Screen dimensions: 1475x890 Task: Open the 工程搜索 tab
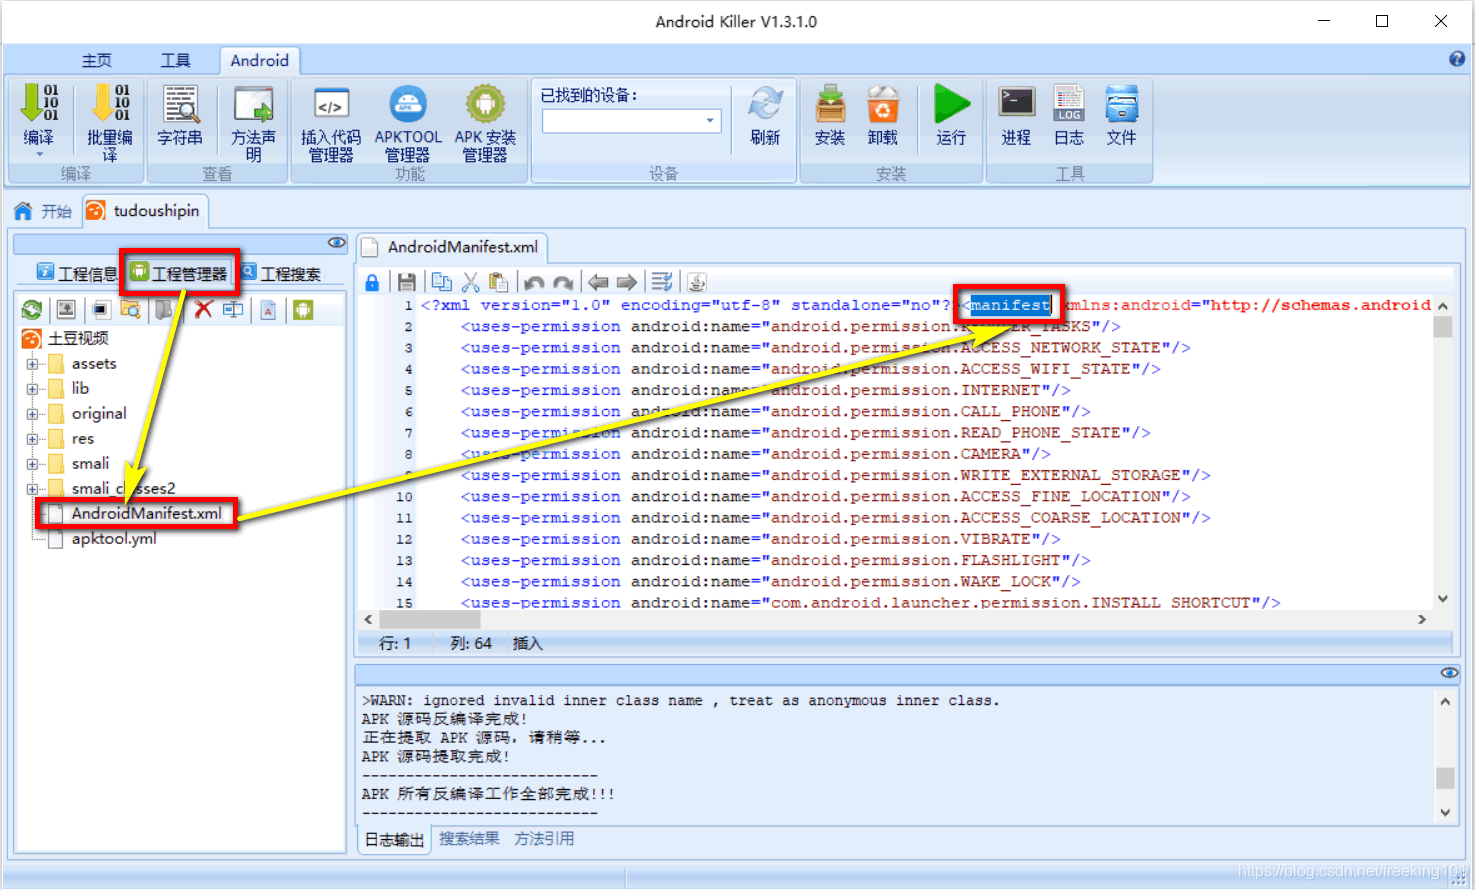tap(281, 273)
